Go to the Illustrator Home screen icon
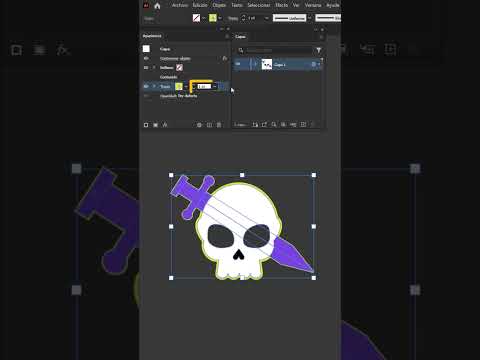The image size is (480, 360). pyautogui.click(x=157, y=6)
